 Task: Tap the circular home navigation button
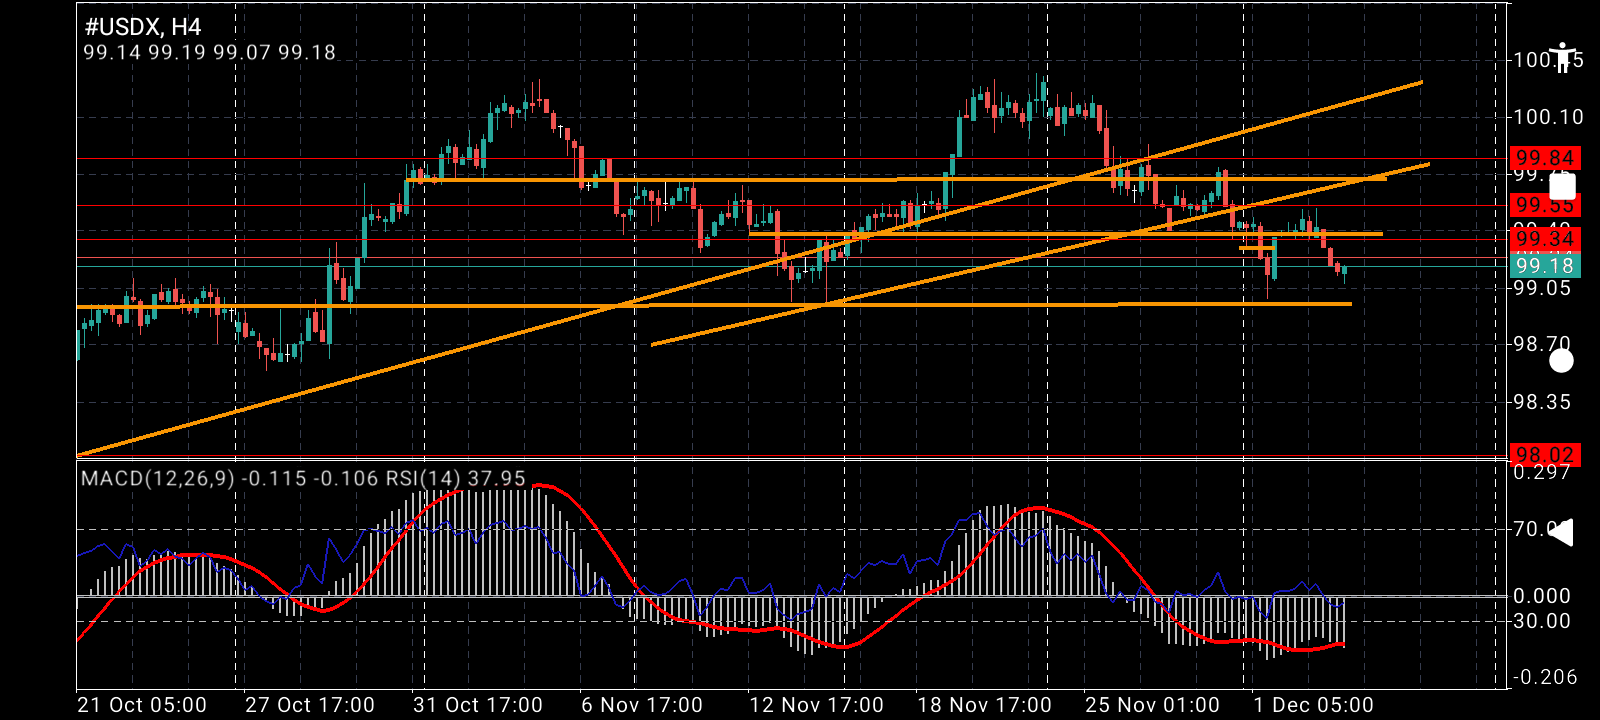coord(1561,361)
